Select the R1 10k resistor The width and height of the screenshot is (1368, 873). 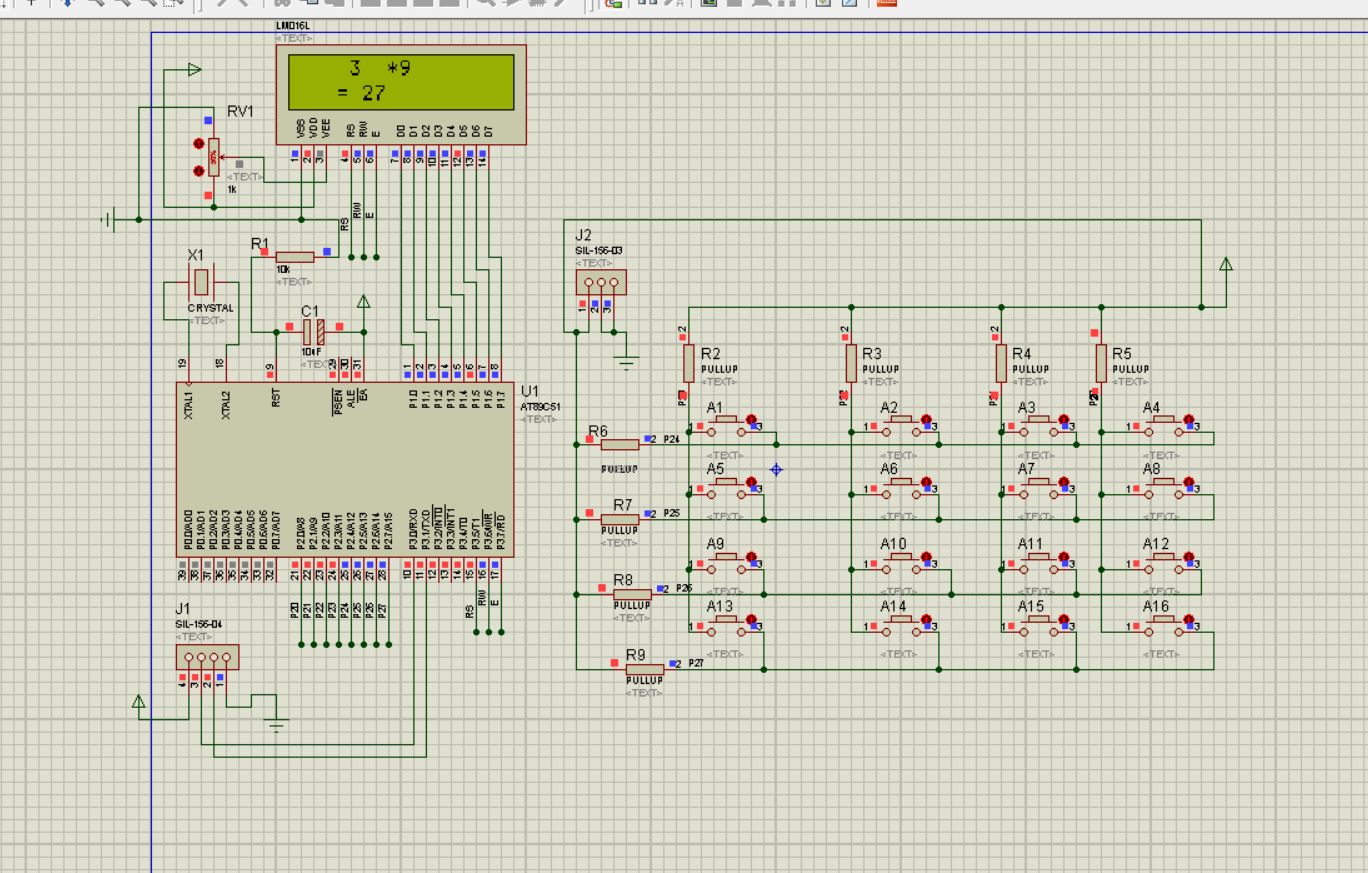click(x=294, y=256)
